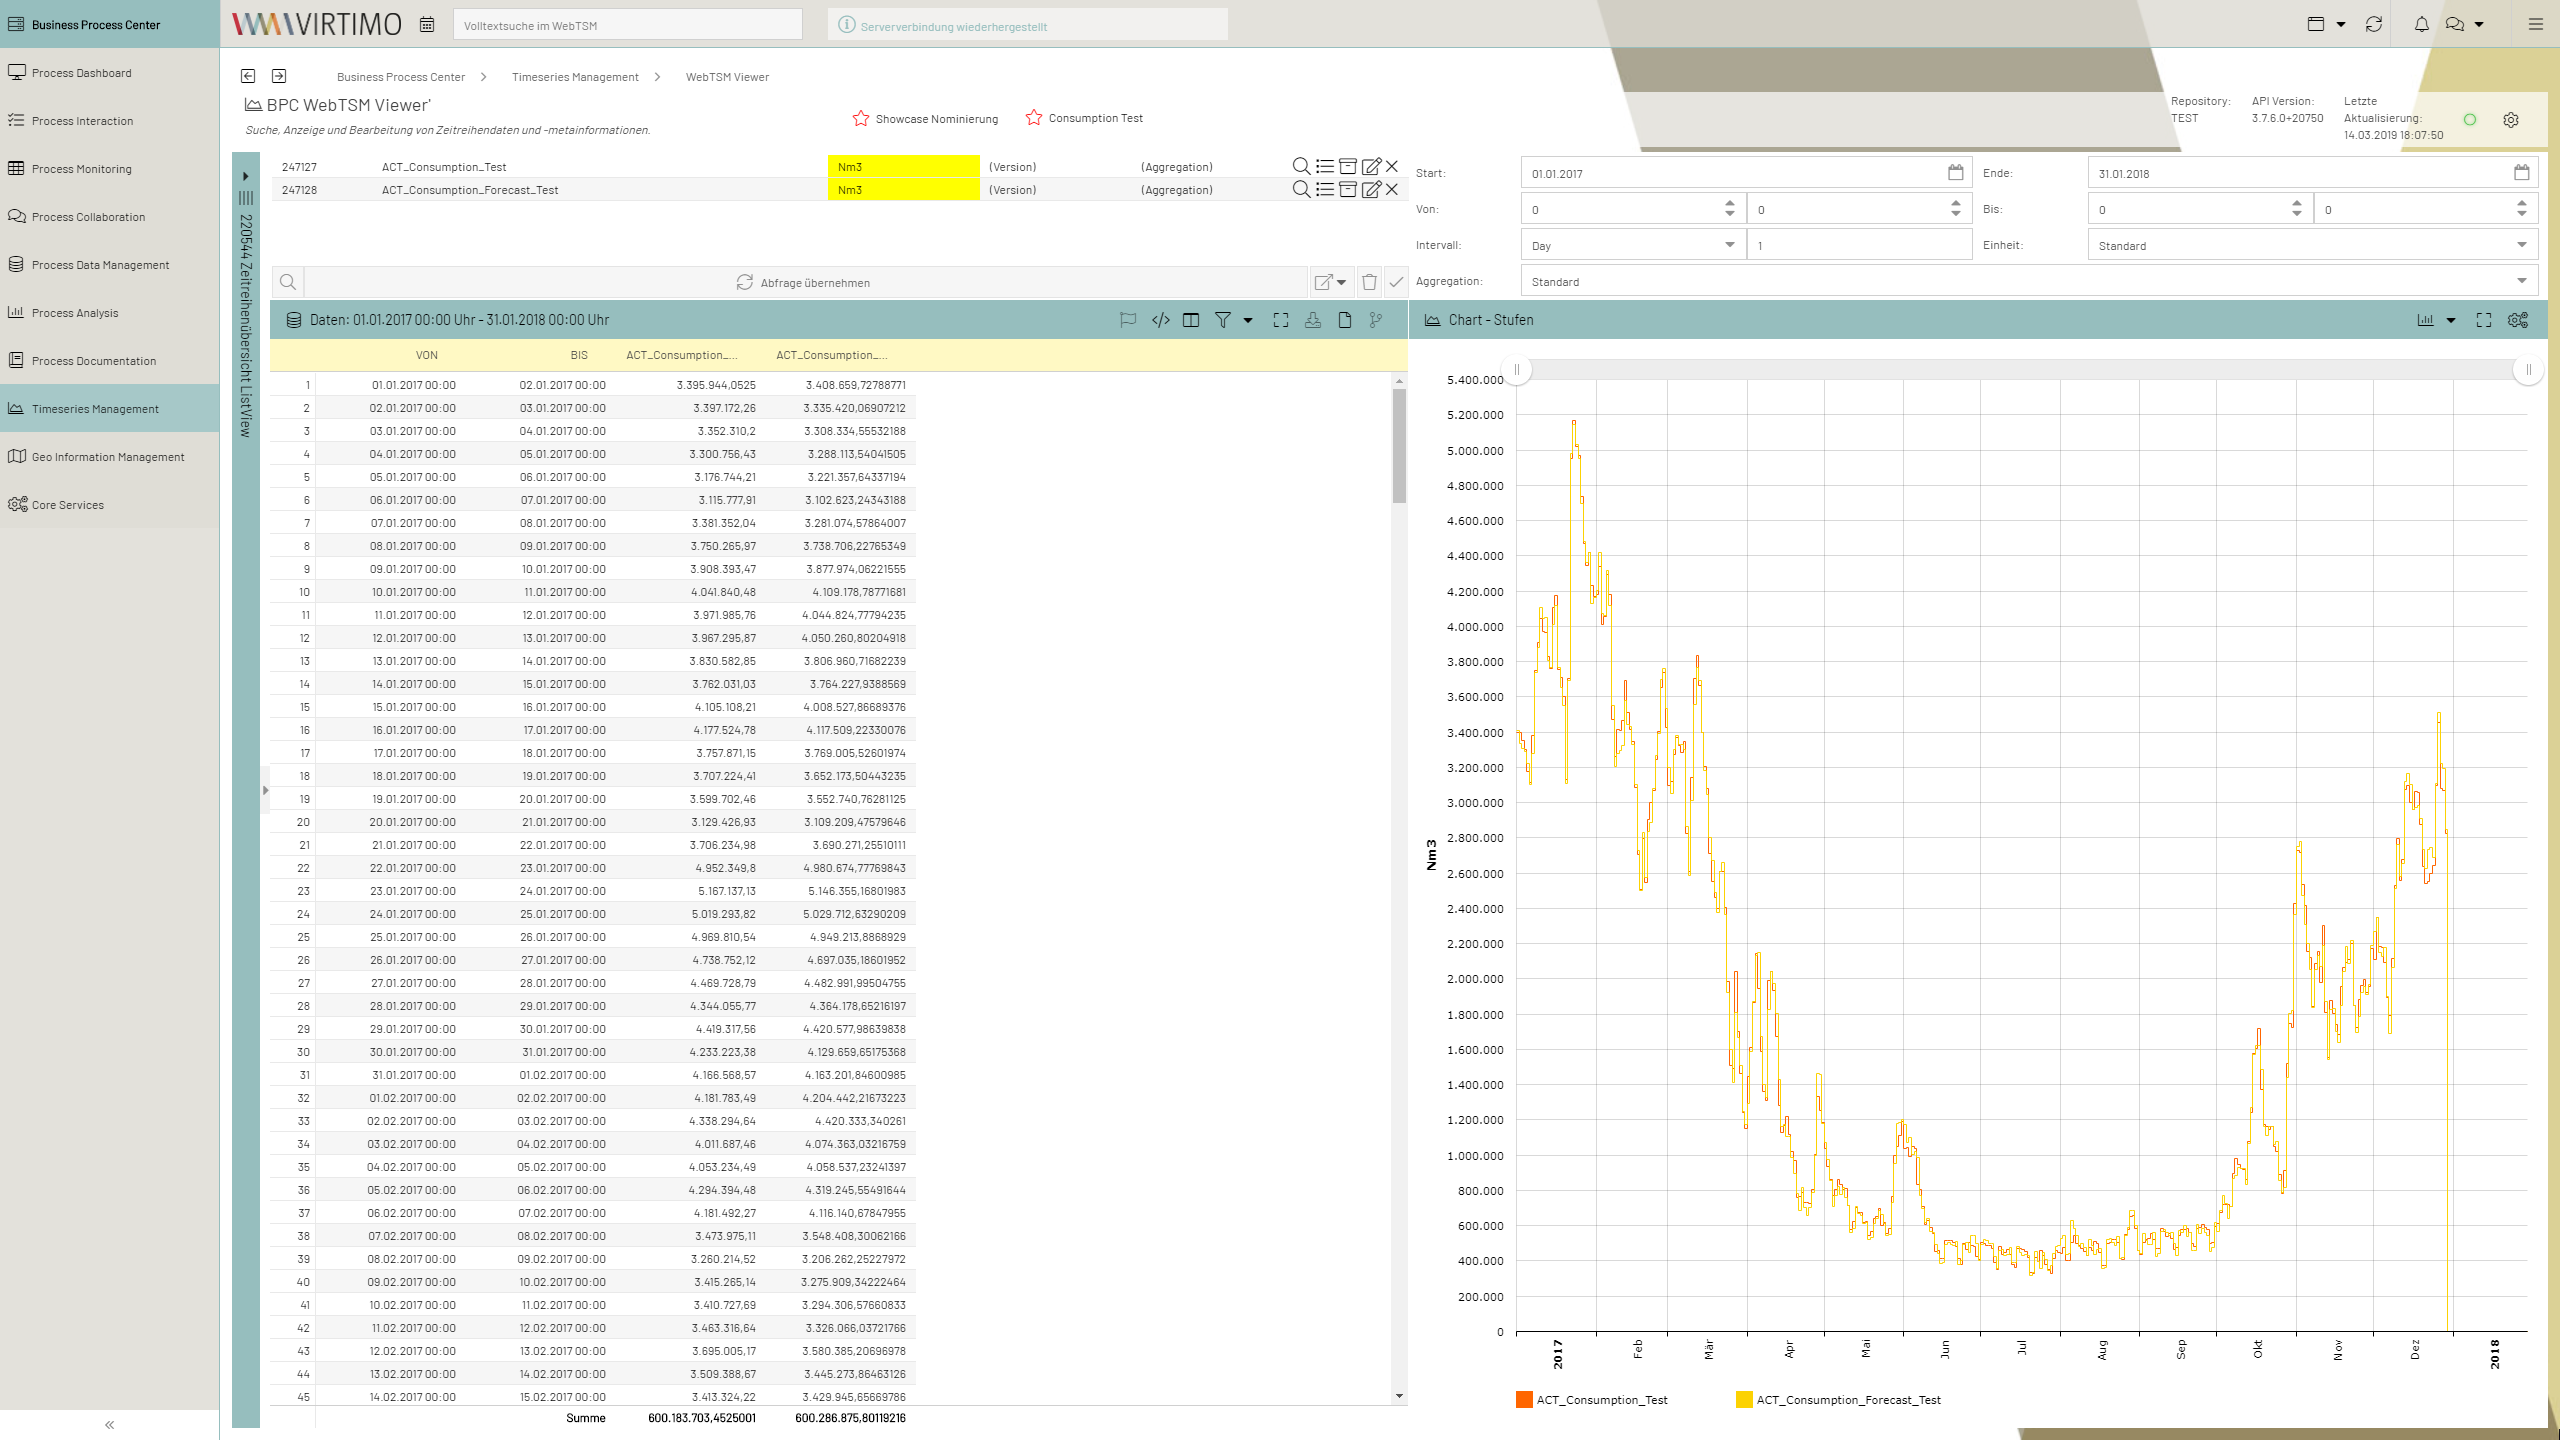Image resolution: width=2560 pixels, height=1440 pixels.
Task: Click the document icon in data toolbar
Action: click(x=1345, y=320)
